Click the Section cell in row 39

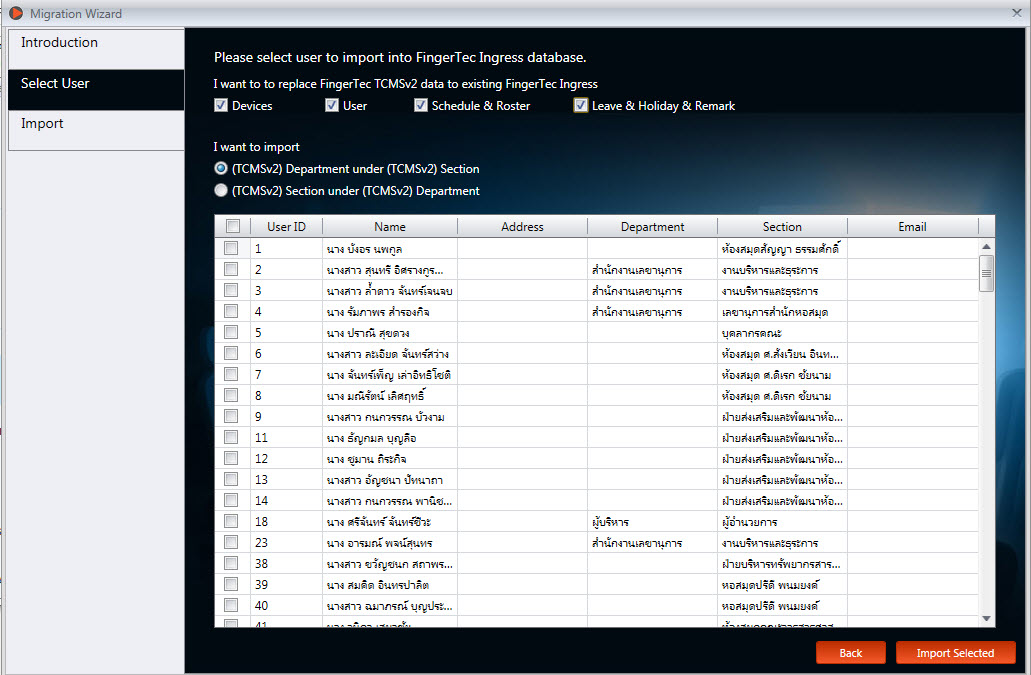coord(782,585)
